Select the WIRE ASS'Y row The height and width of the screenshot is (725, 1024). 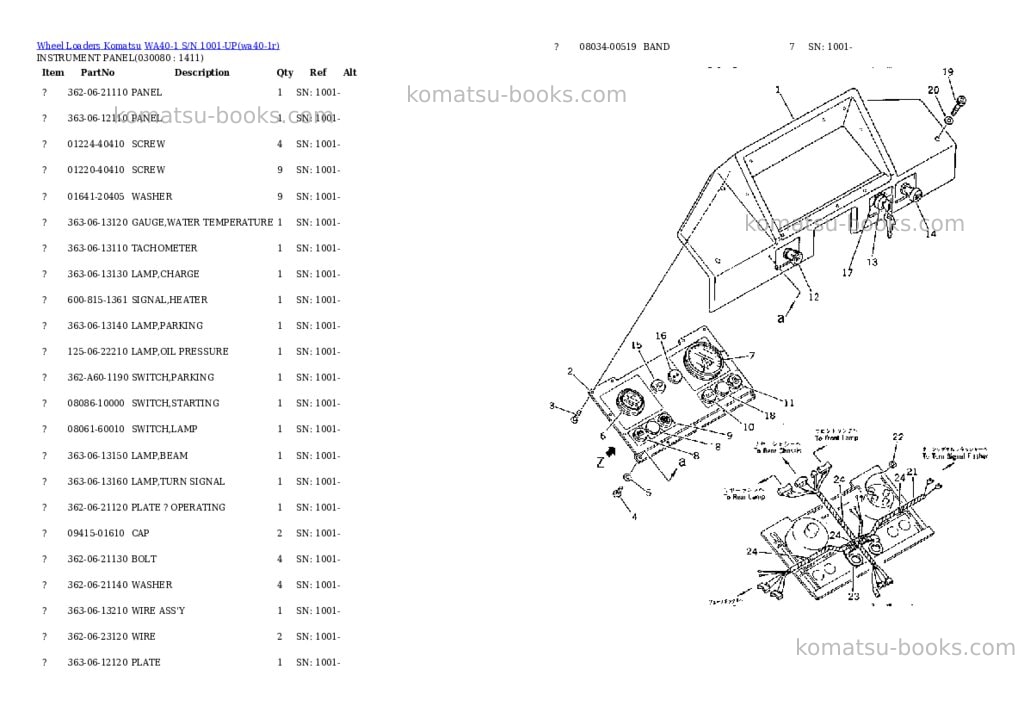[191, 611]
